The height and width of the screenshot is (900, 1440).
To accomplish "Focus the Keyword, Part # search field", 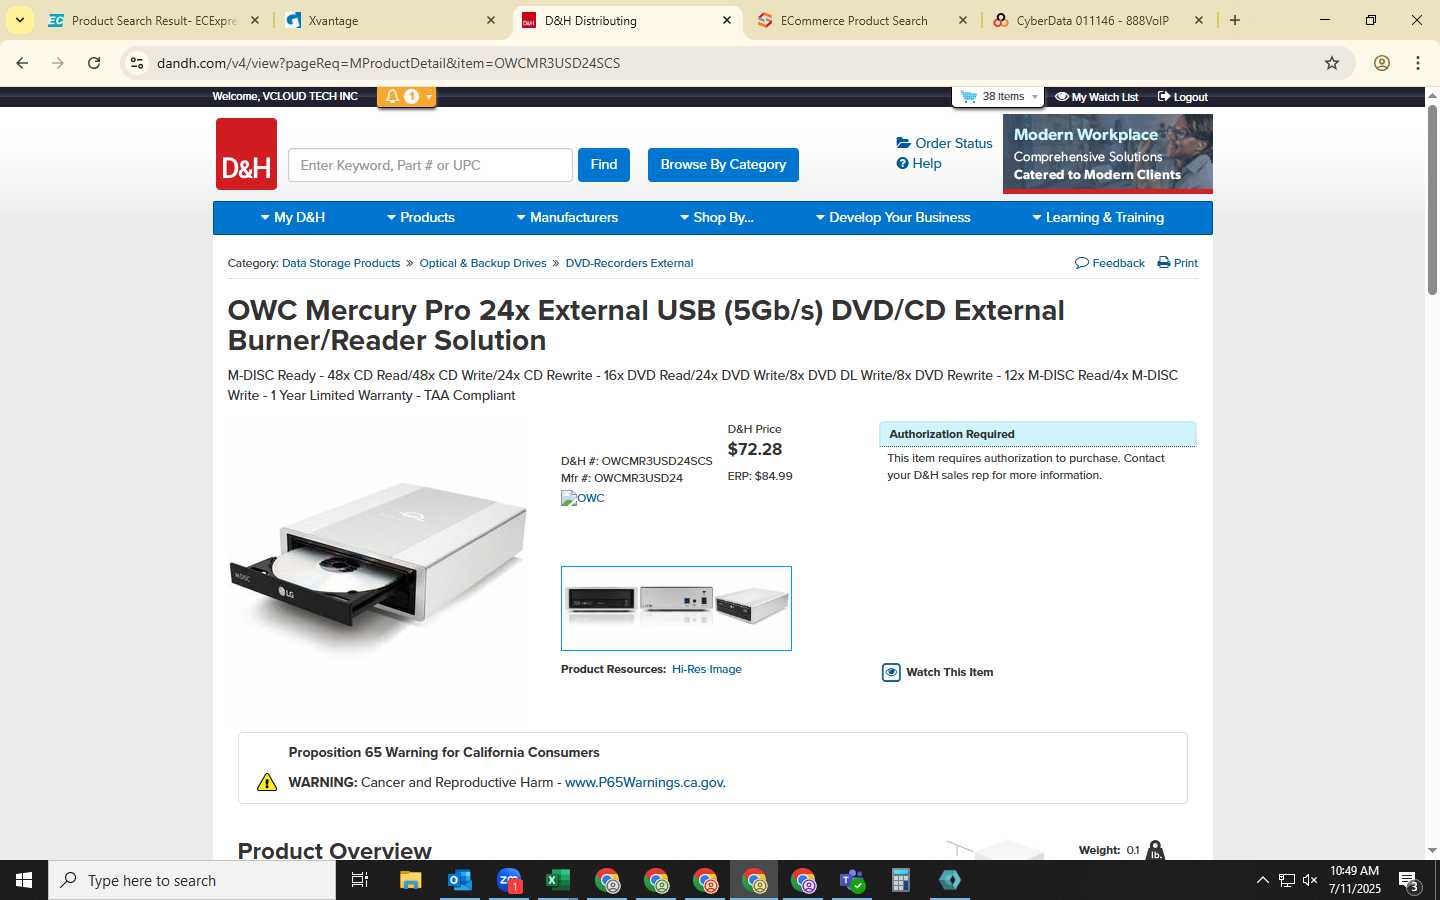I will [430, 165].
